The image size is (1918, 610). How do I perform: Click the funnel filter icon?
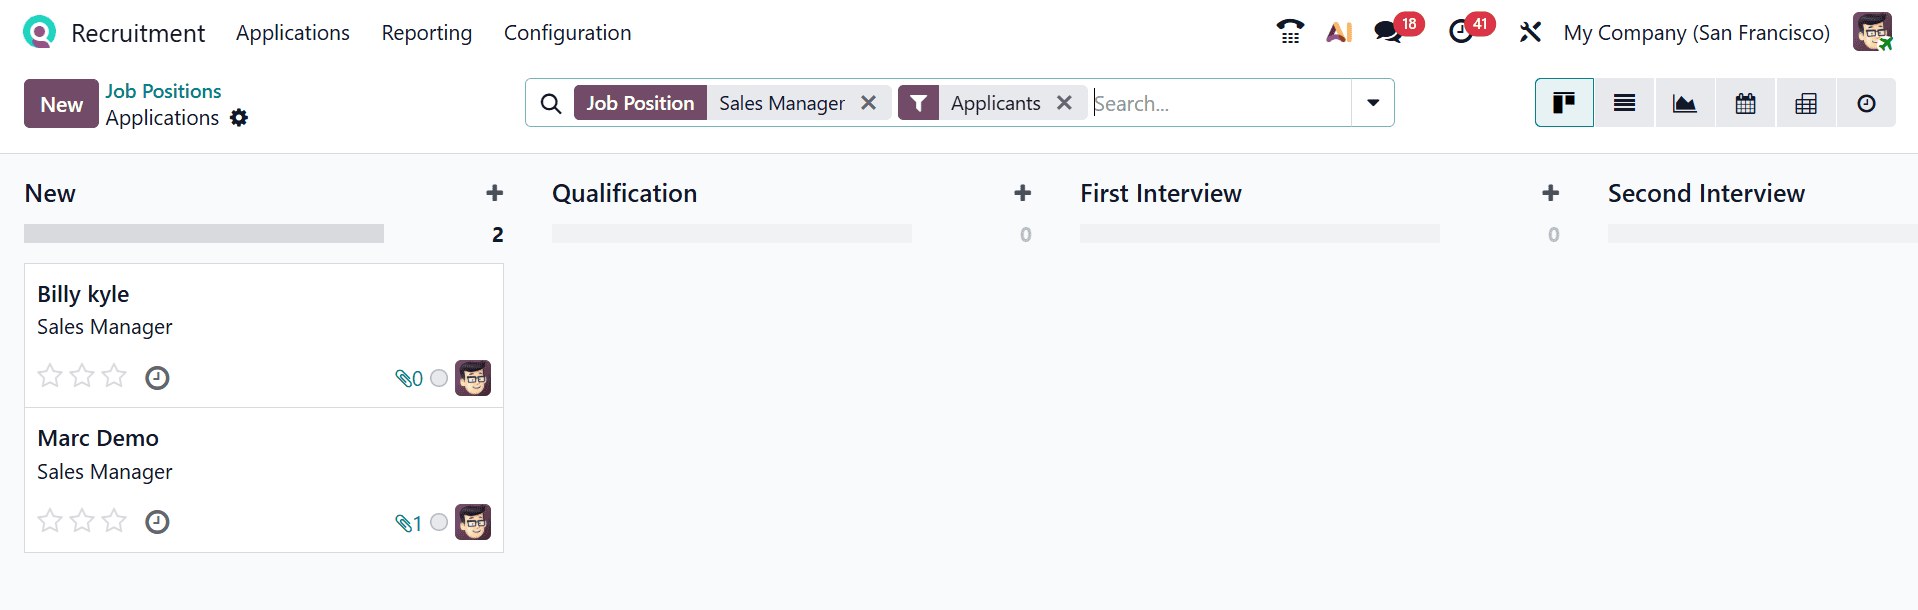(918, 103)
